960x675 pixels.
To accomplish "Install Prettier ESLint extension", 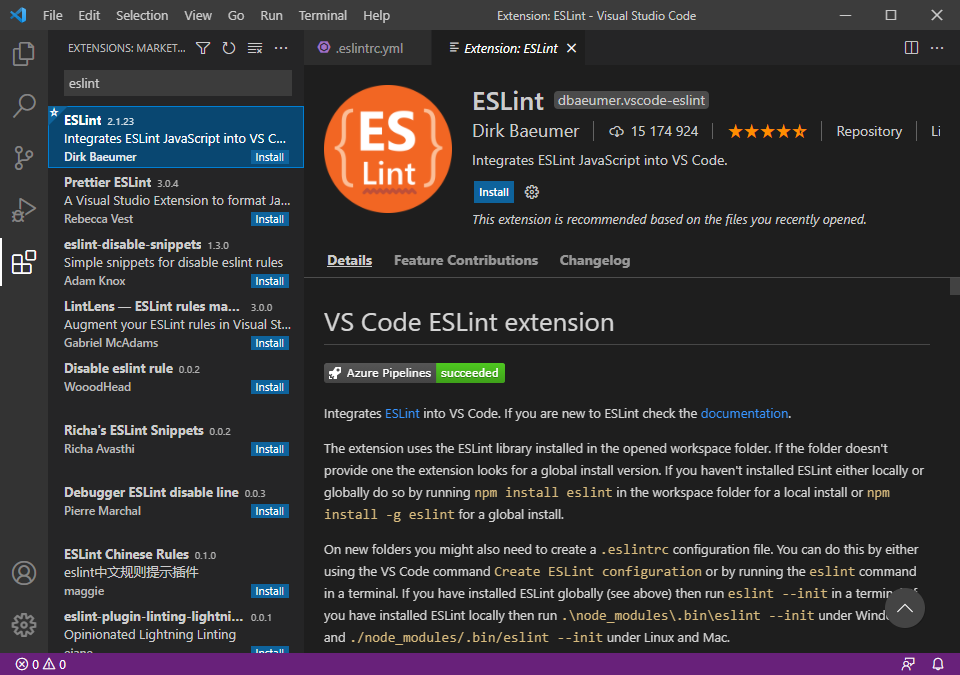I will (269, 219).
